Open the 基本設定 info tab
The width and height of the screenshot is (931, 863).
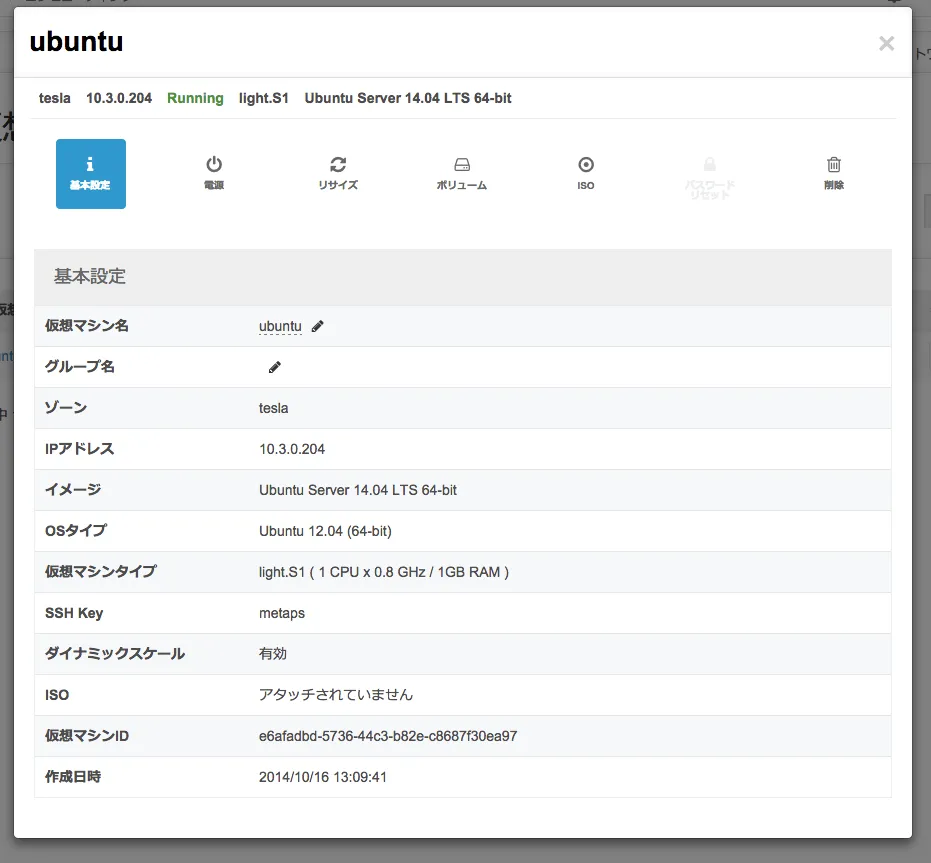tap(91, 173)
